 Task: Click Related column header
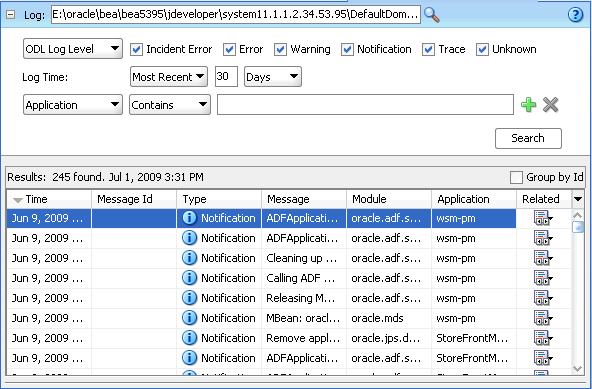coord(544,199)
